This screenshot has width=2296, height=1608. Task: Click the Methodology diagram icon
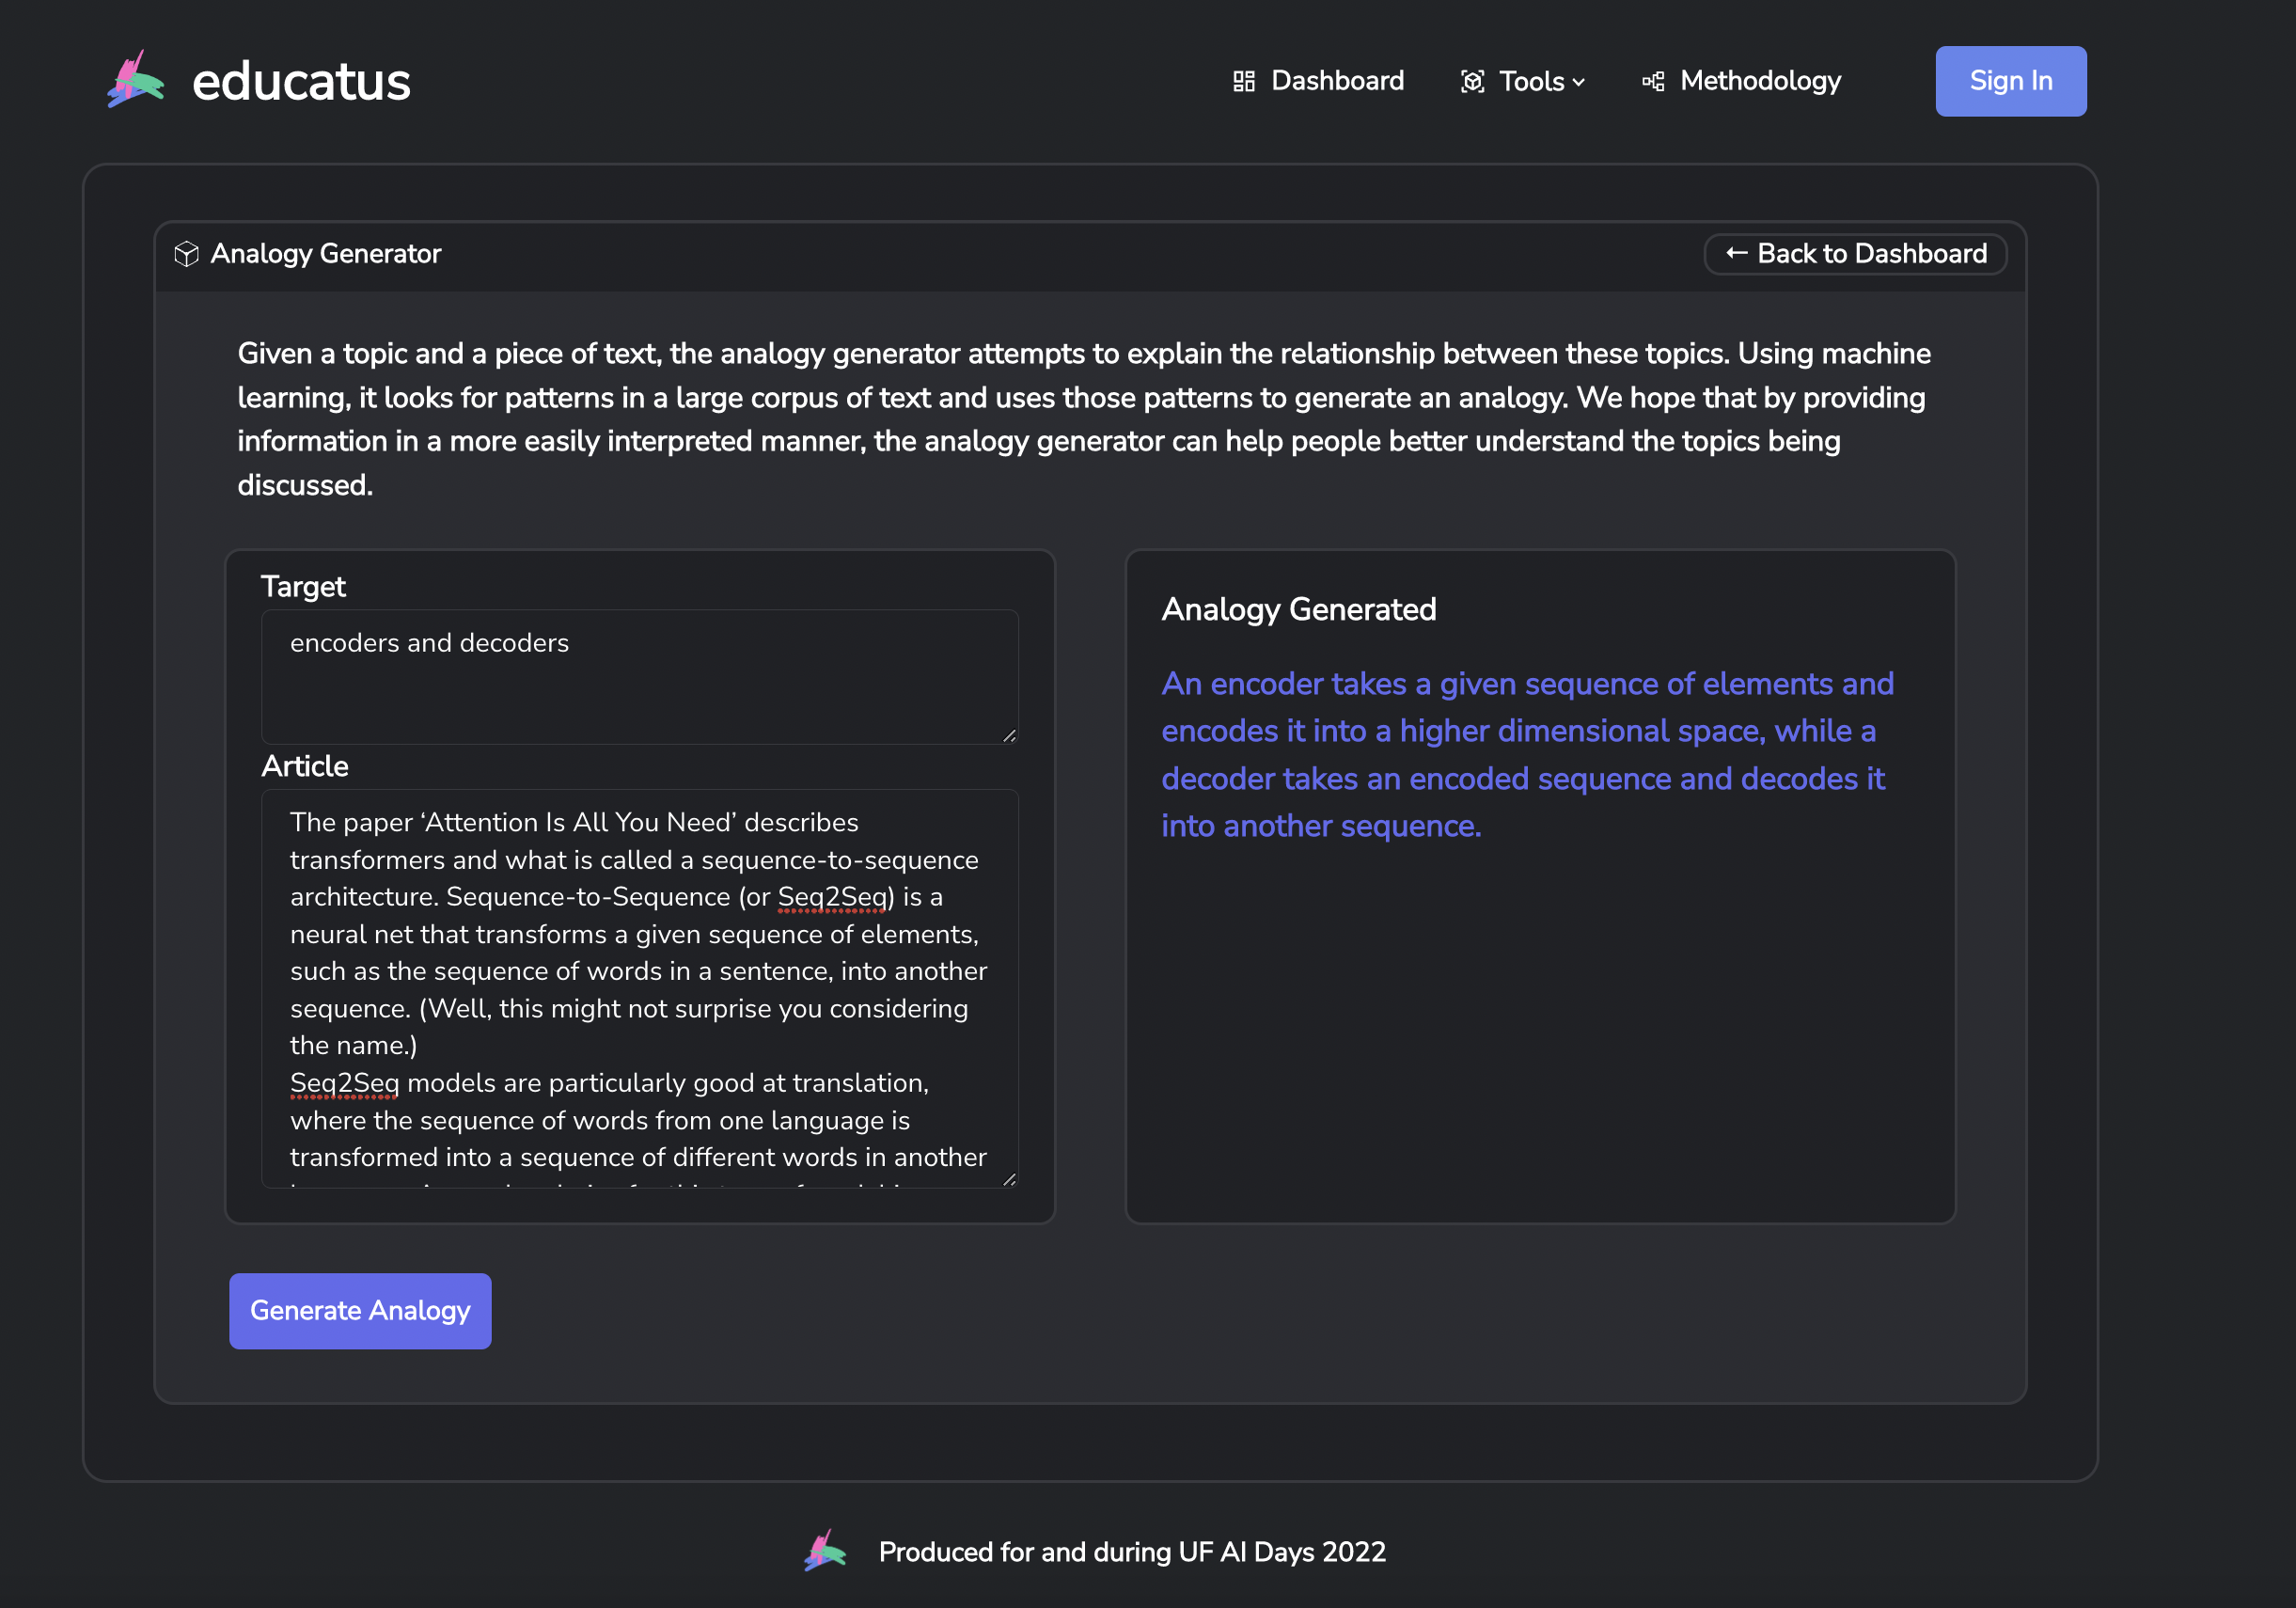coord(1653,81)
